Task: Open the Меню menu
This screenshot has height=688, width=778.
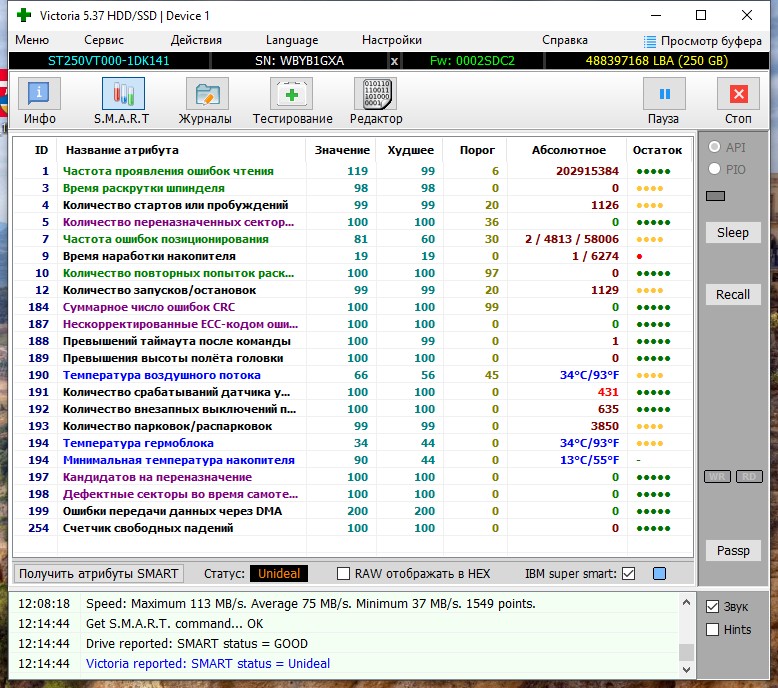Action: (32, 40)
